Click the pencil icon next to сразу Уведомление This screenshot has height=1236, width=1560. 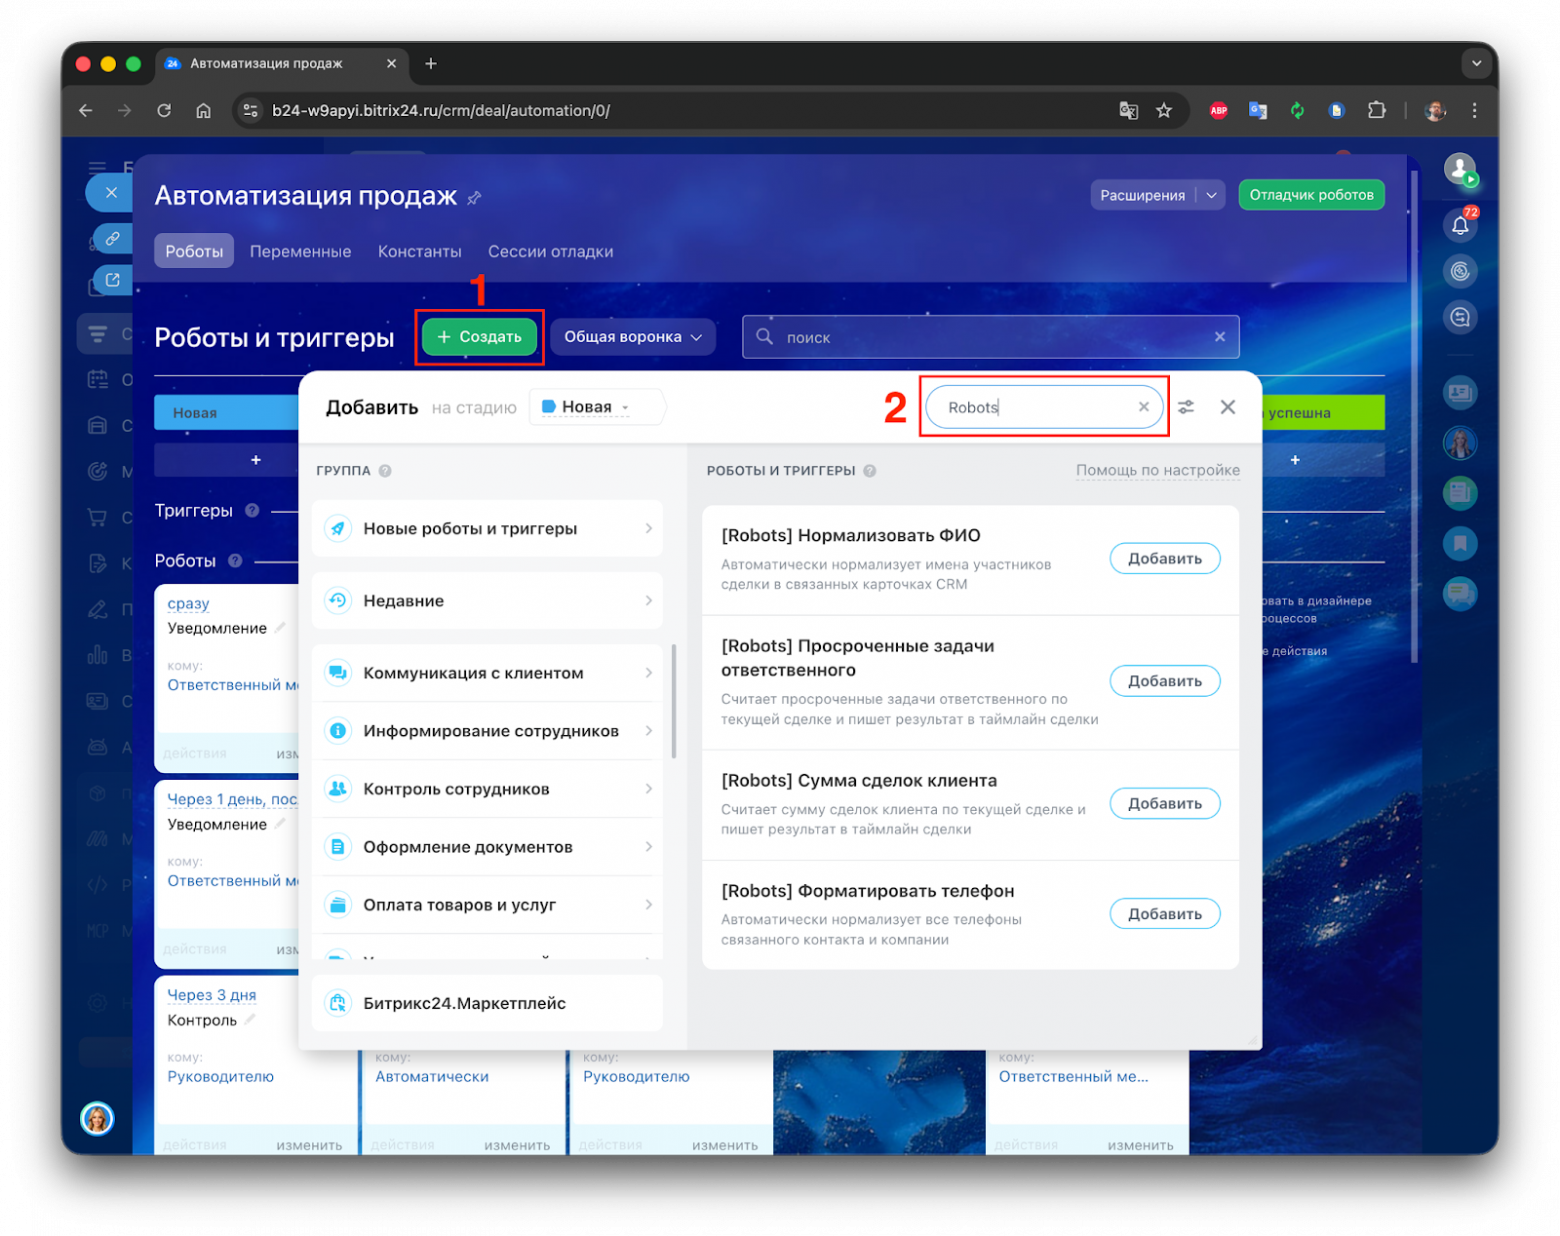pos(280,628)
